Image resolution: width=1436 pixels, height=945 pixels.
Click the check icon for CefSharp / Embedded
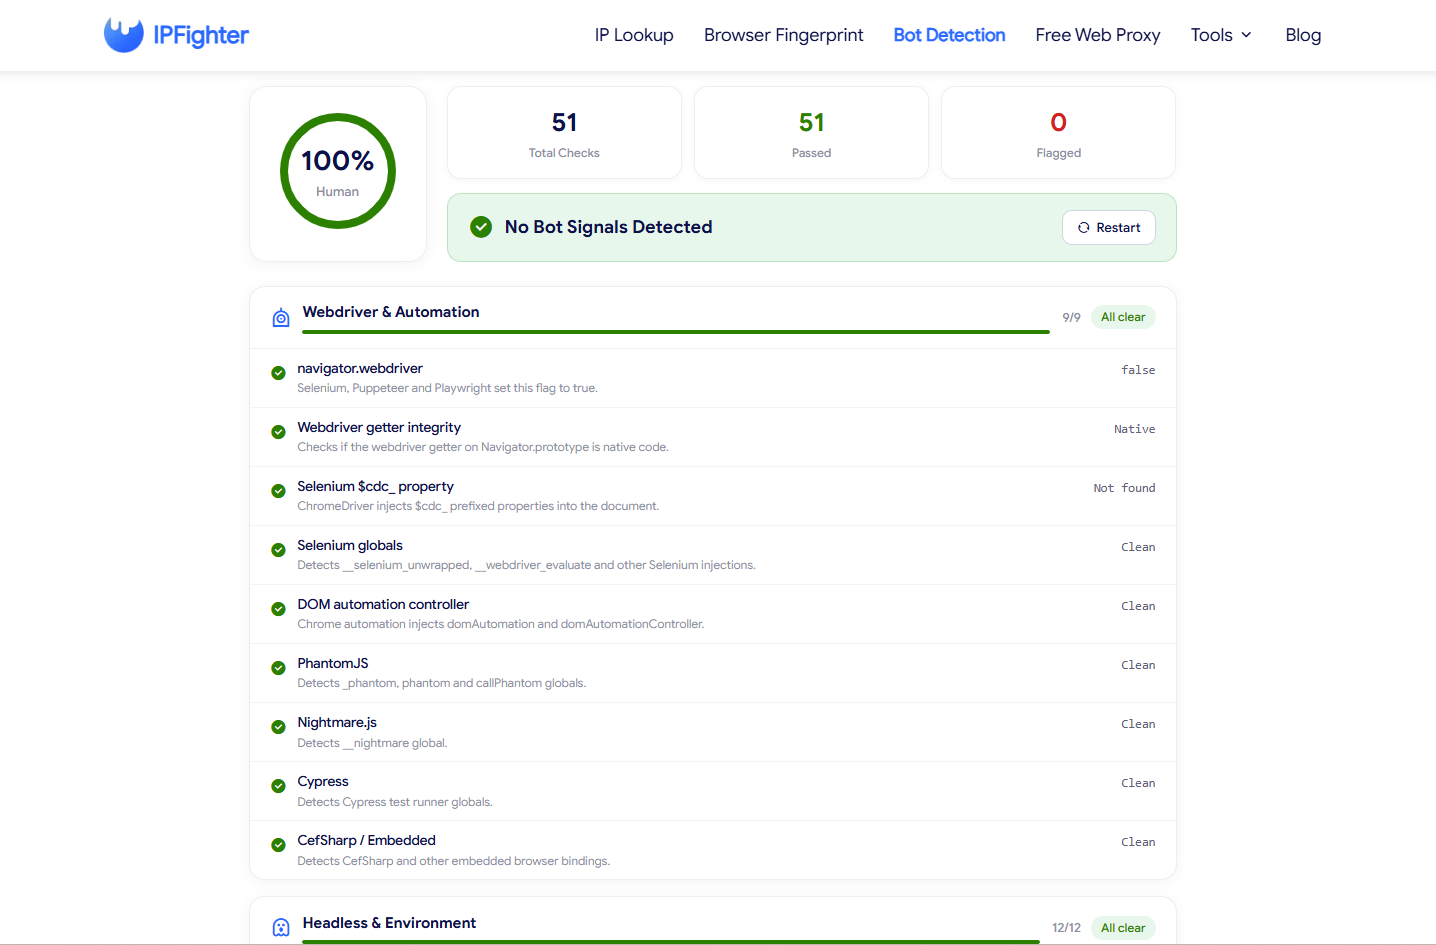(278, 845)
